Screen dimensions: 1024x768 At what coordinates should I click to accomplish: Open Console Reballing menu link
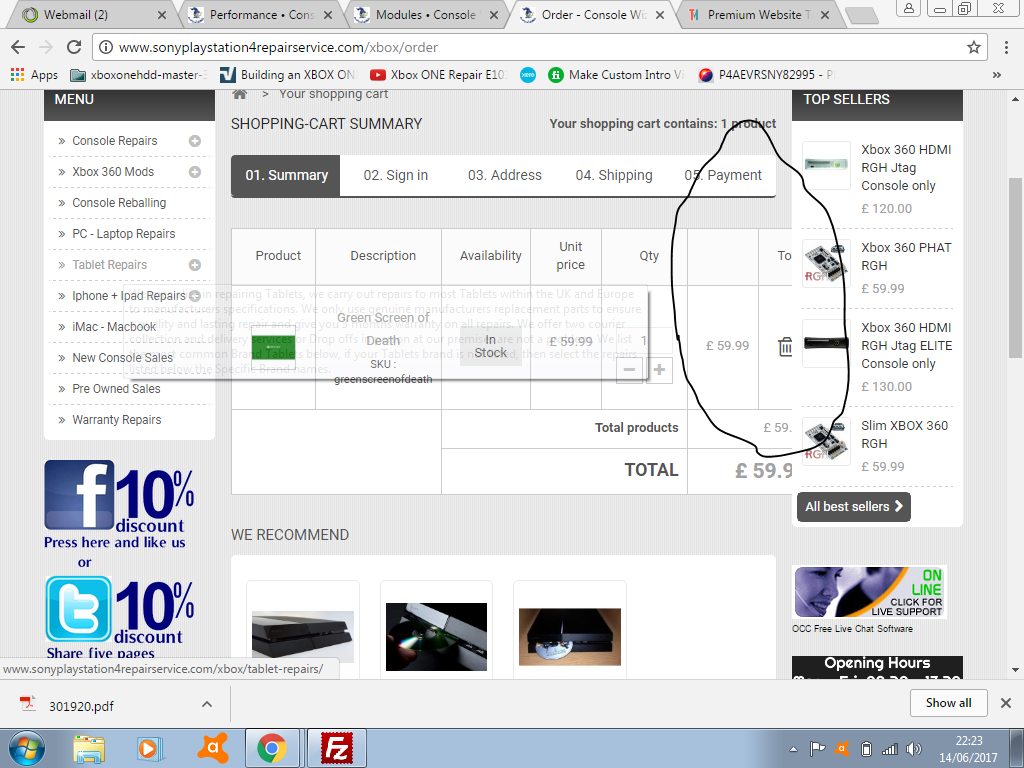[119, 203]
